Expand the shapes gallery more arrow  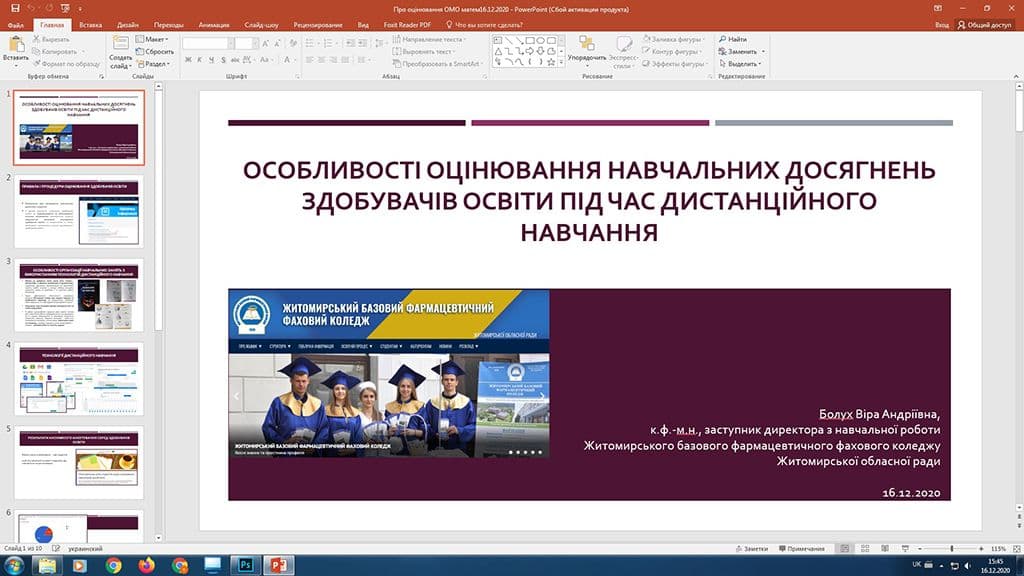click(561, 63)
